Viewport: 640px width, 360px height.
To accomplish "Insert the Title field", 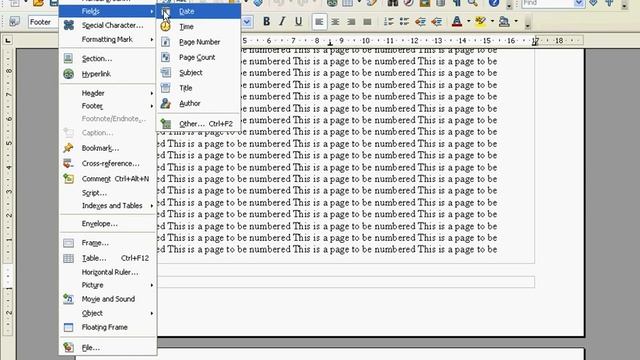I will tap(198, 88).
